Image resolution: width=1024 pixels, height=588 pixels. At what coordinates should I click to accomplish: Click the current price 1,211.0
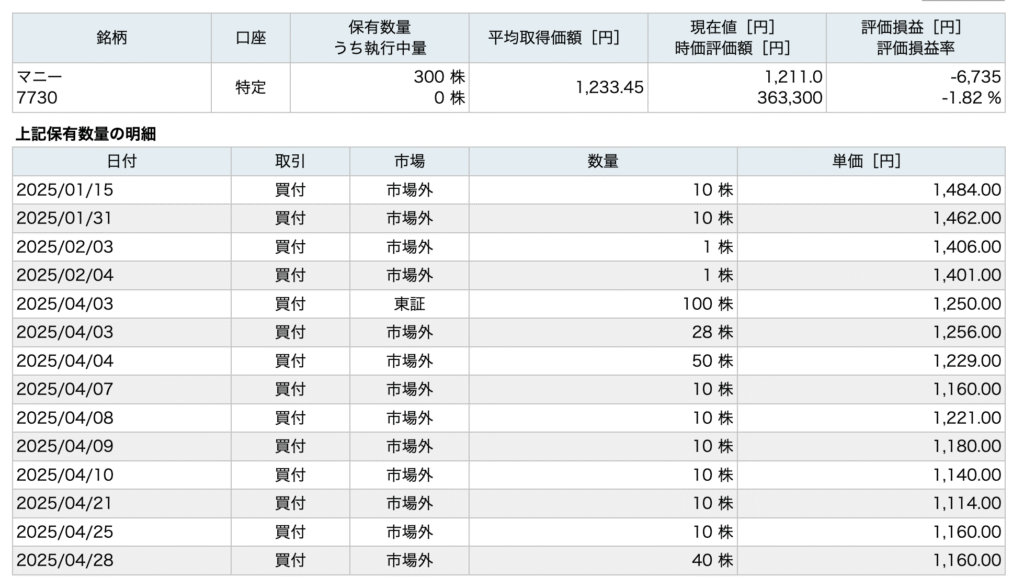click(793, 77)
